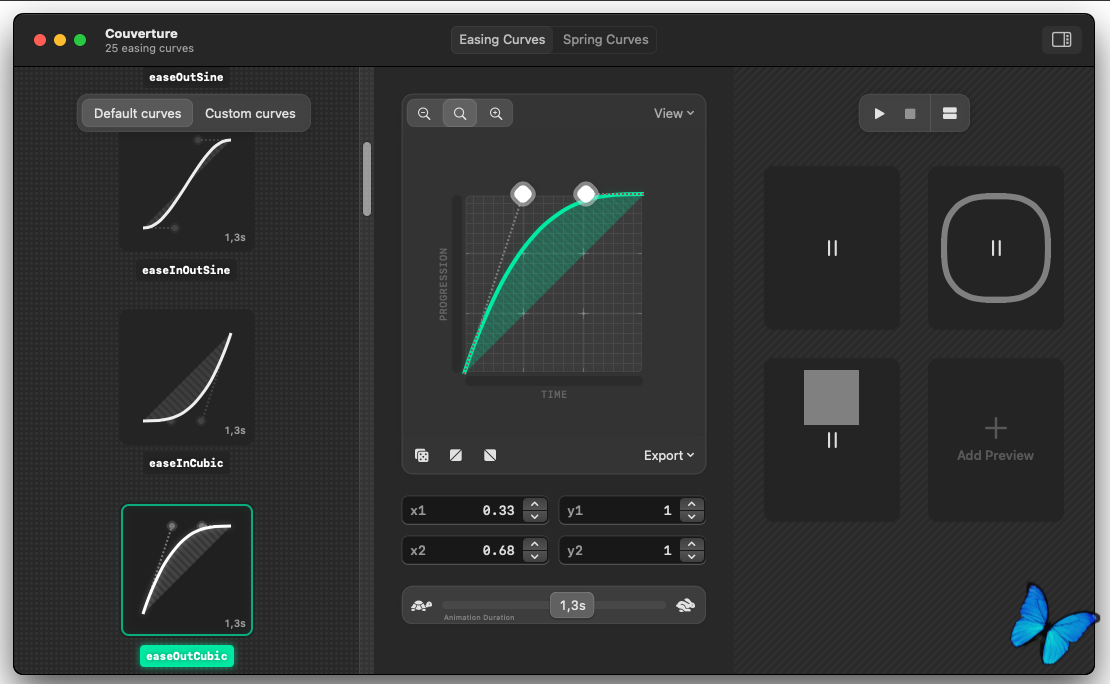Click the rabbit fast duration icon
1110x684 pixels.
[x=686, y=605]
